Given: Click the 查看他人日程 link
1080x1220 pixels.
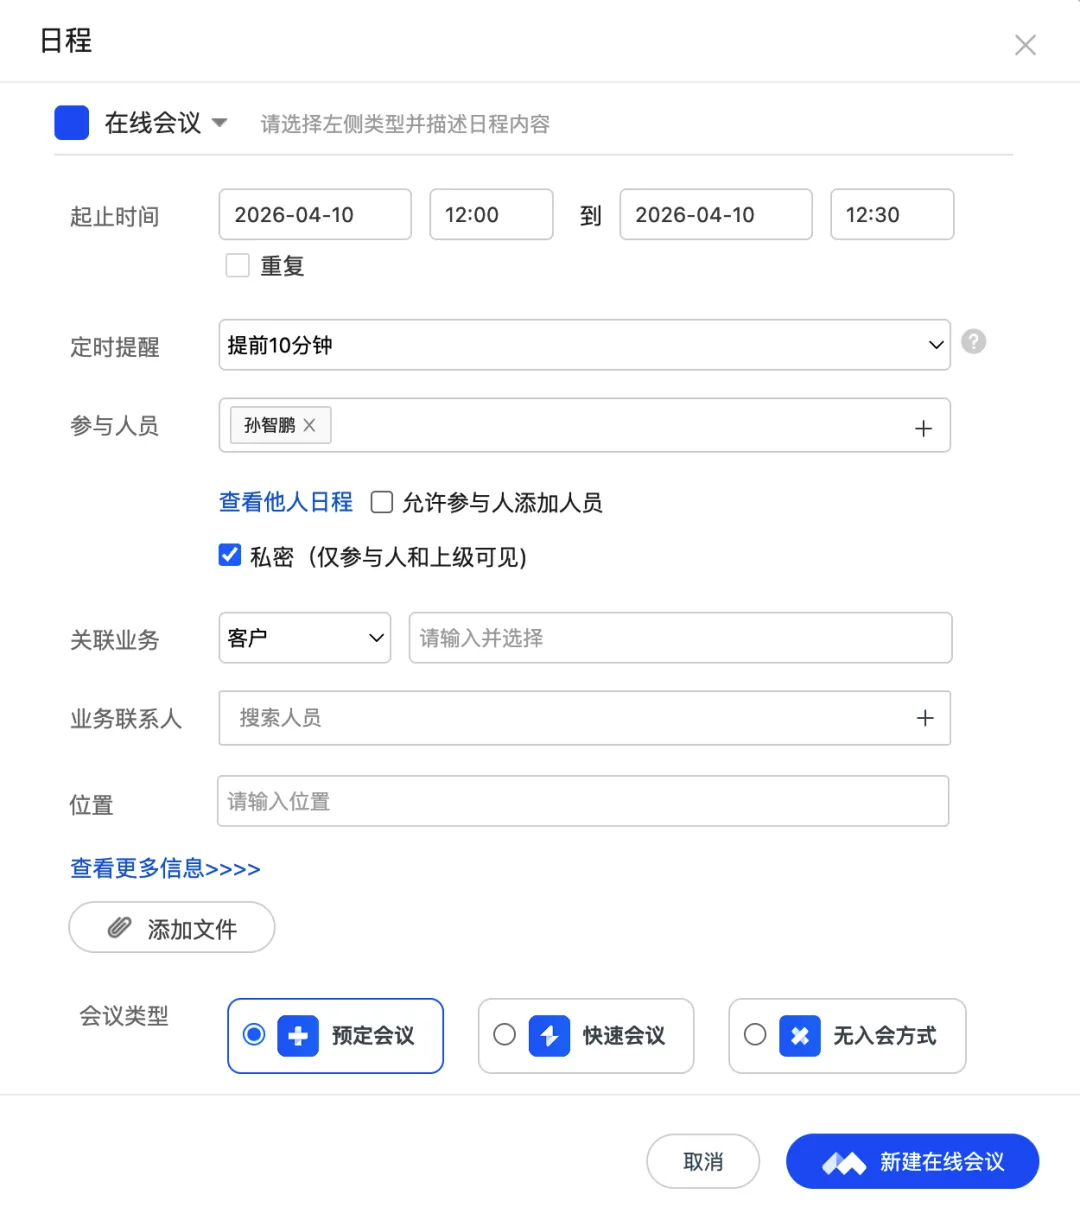Looking at the screenshot, I should point(286,502).
